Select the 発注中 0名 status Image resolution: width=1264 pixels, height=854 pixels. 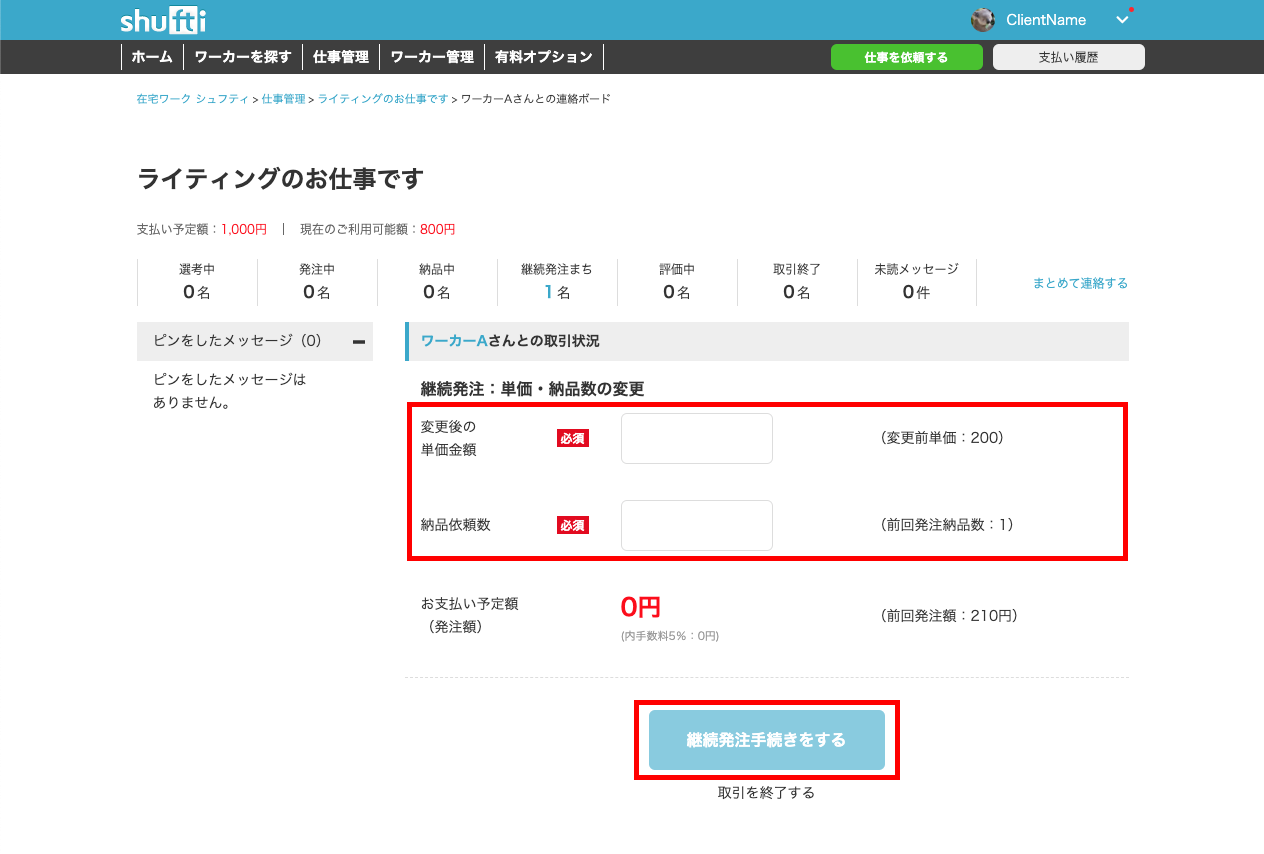point(317,282)
